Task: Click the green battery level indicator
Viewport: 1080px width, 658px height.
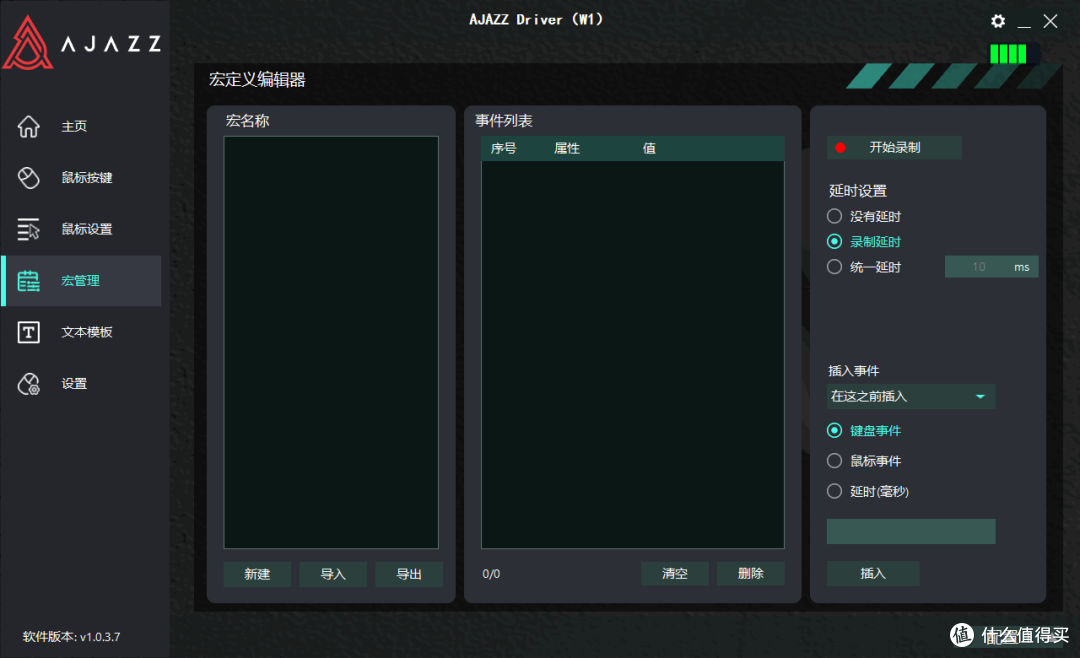Action: coord(1008,54)
